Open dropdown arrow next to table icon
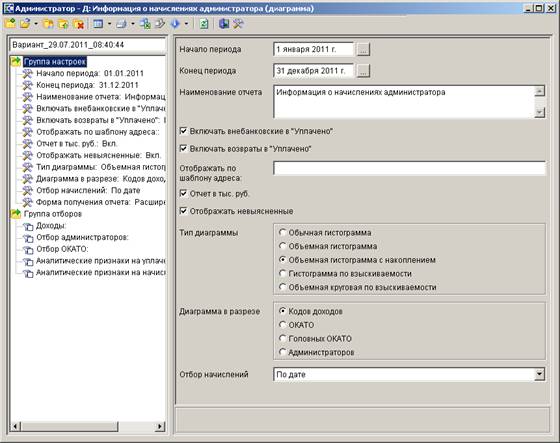The height and width of the screenshot is (443, 560). coord(109,24)
